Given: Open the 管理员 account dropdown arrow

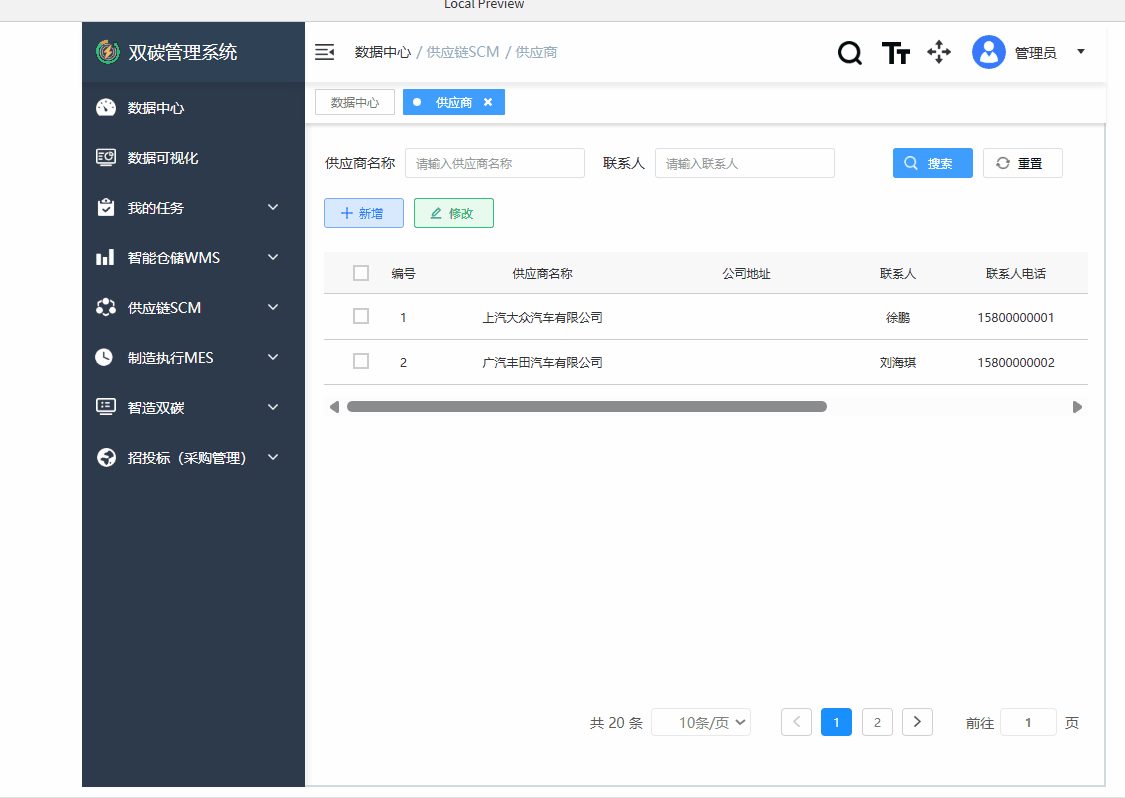Looking at the screenshot, I should point(1080,52).
